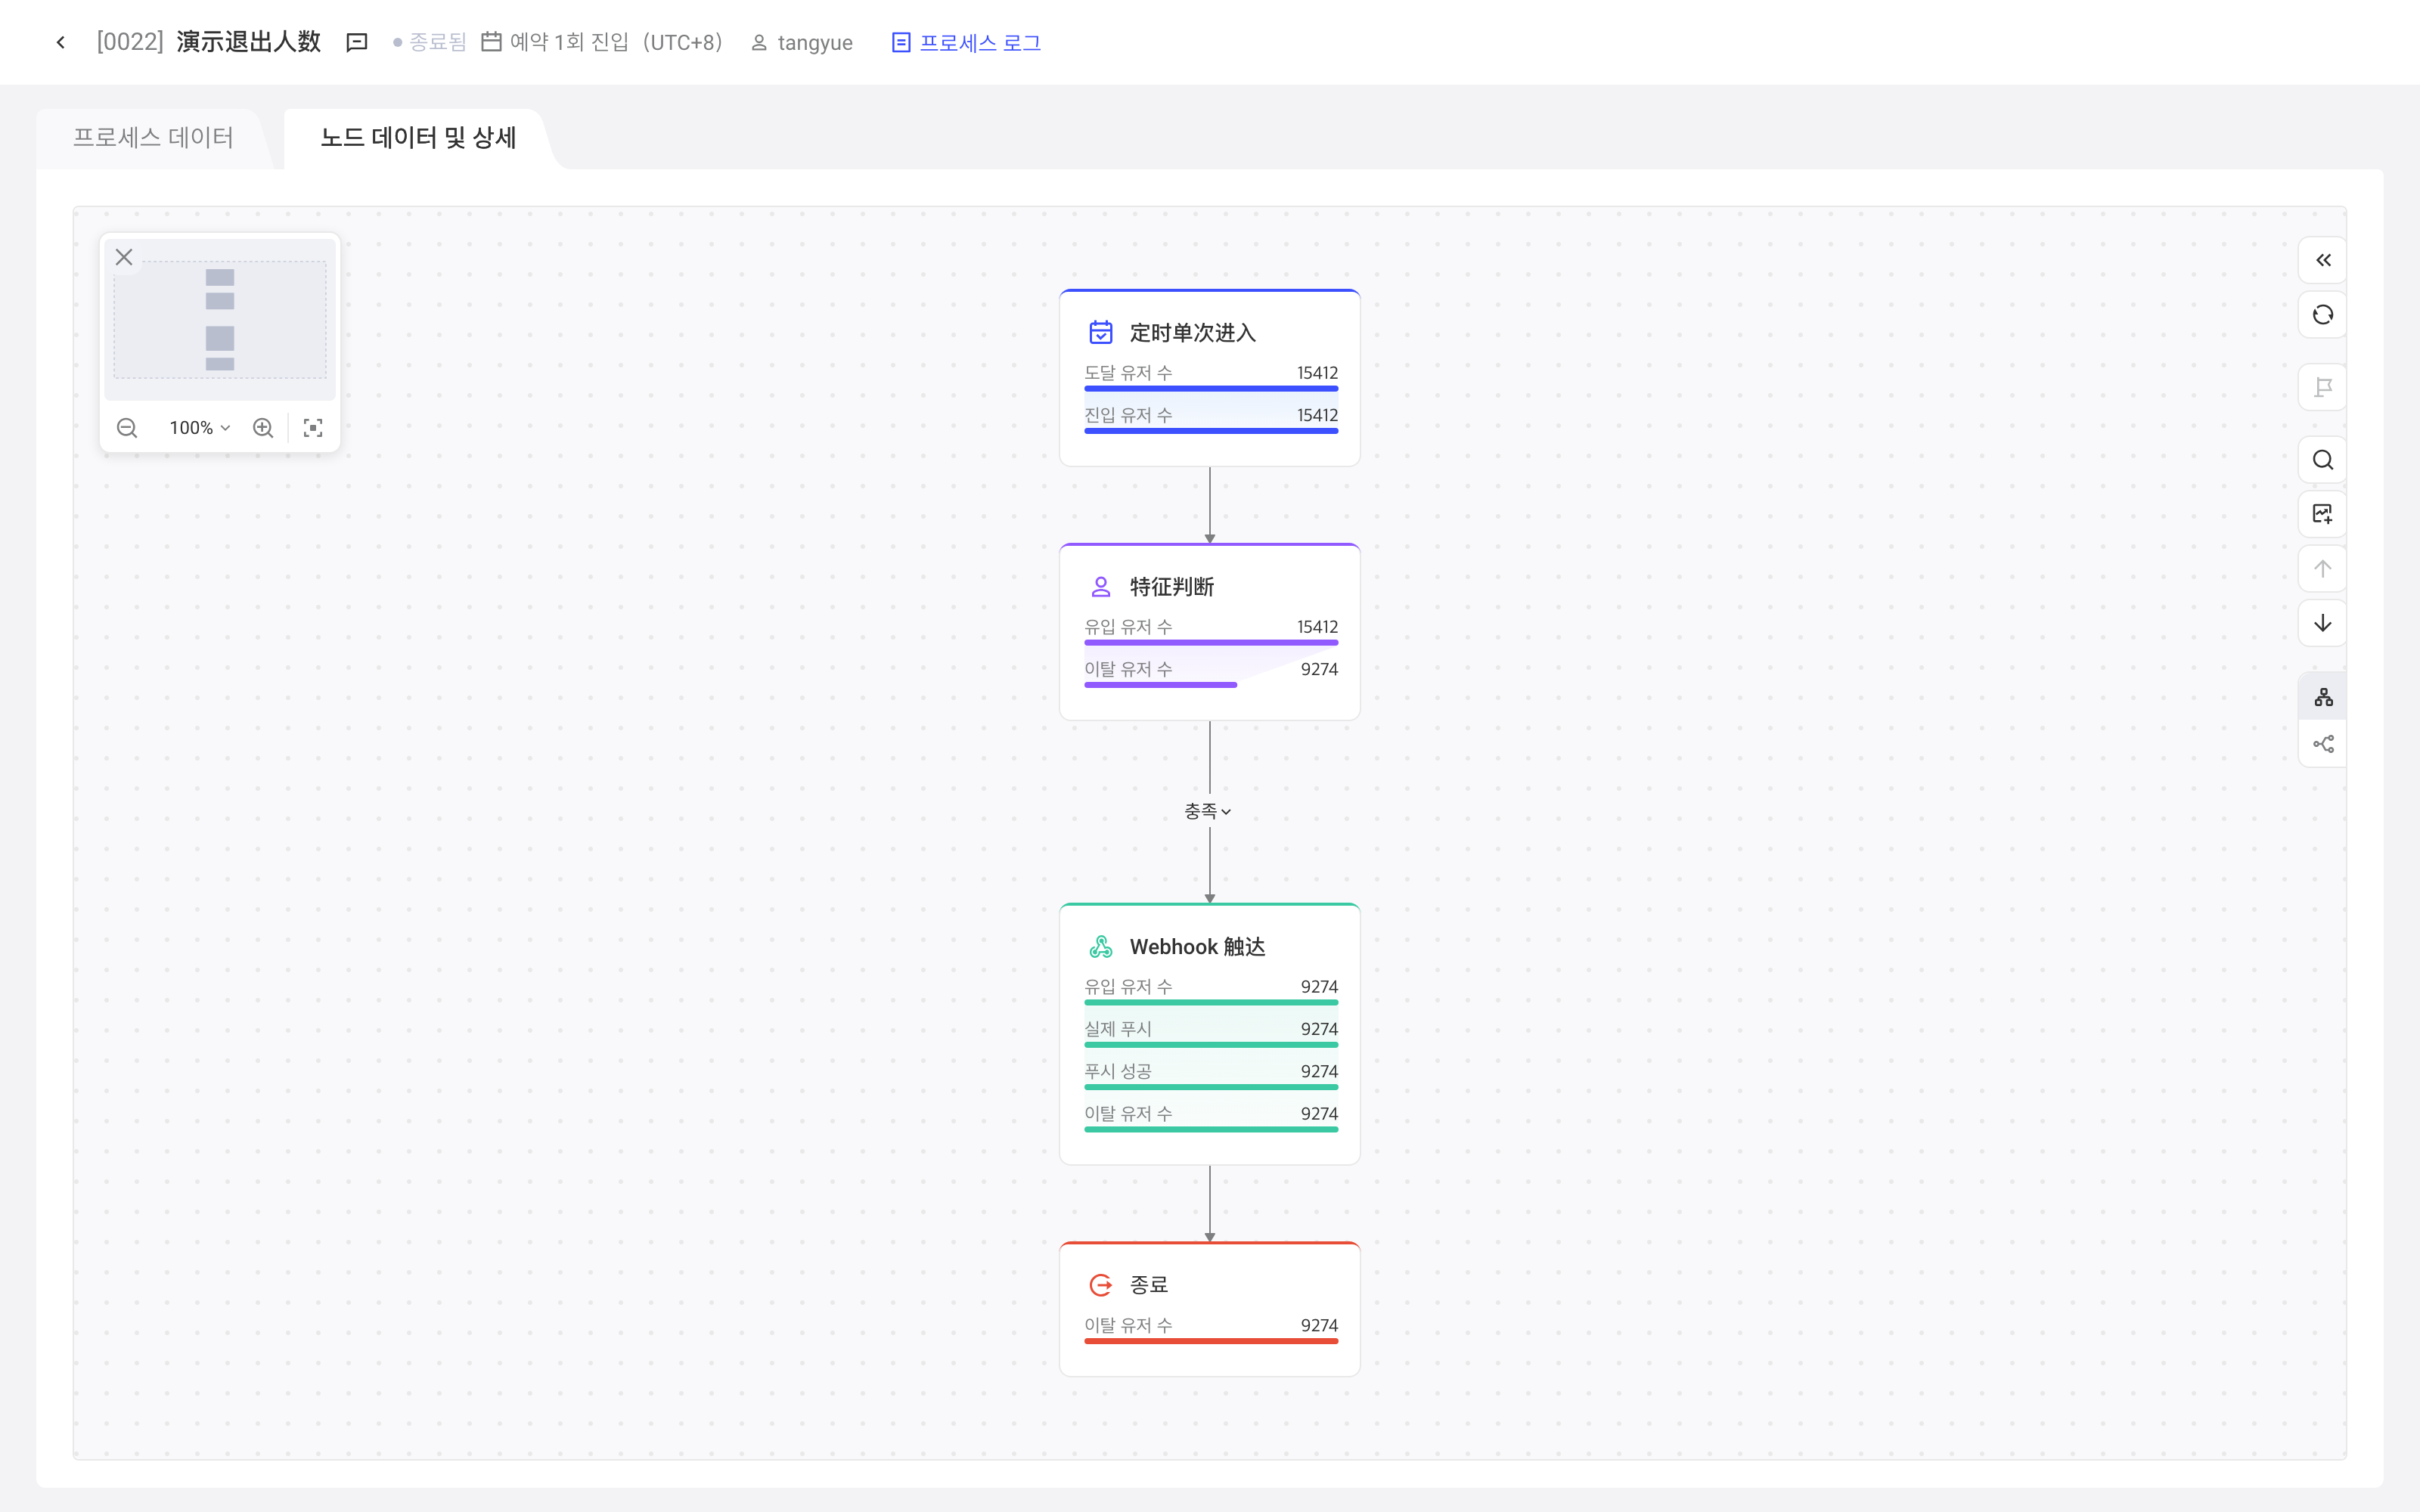Collapse the right toolbar with double chevron
The height and width of the screenshot is (1512, 2420).
(2322, 260)
